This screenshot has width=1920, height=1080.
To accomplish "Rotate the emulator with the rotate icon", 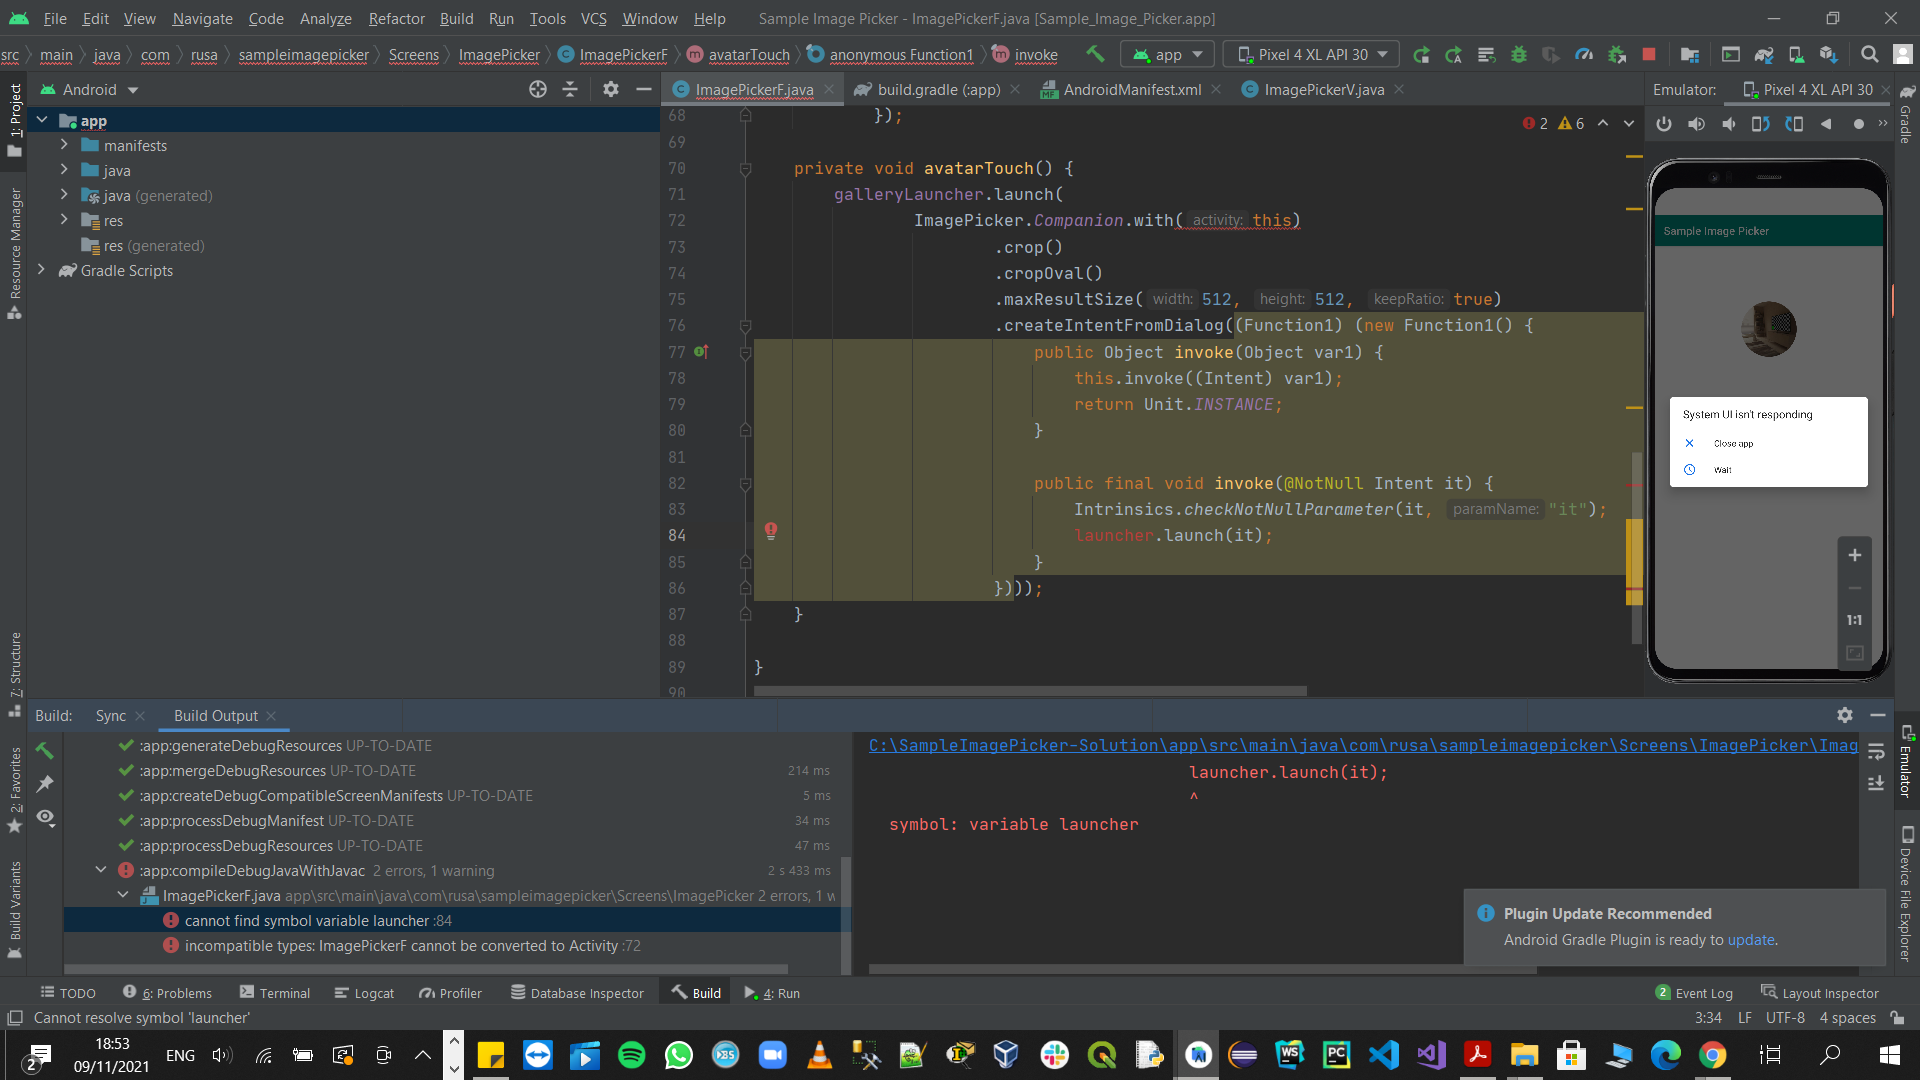I will click(1761, 124).
